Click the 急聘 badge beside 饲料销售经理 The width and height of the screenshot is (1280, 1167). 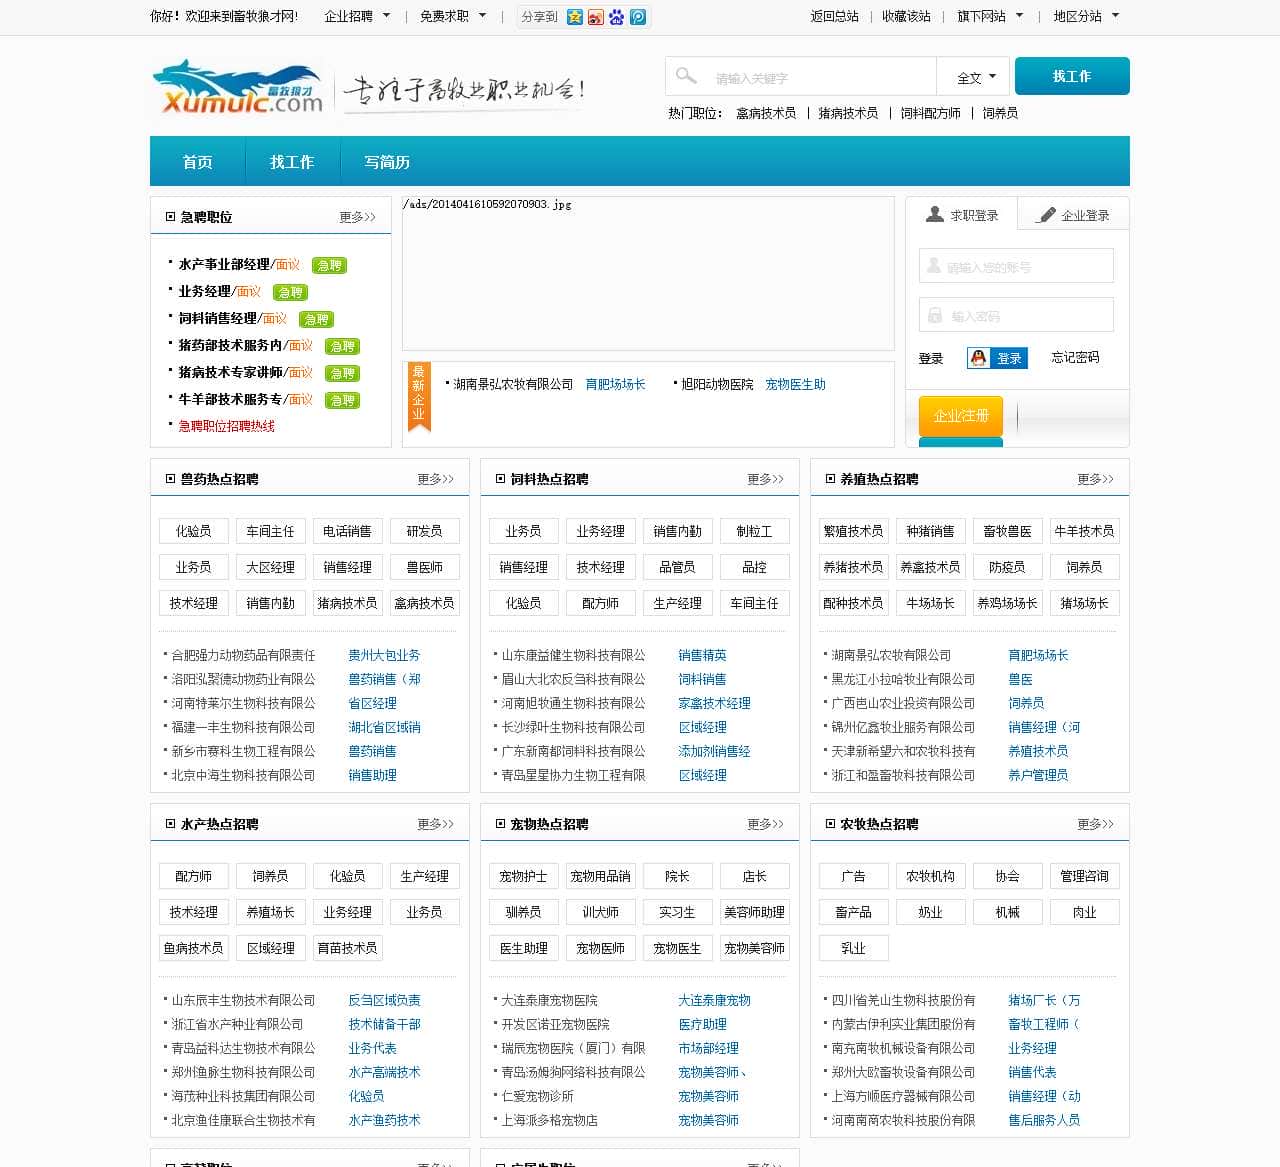(x=316, y=319)
